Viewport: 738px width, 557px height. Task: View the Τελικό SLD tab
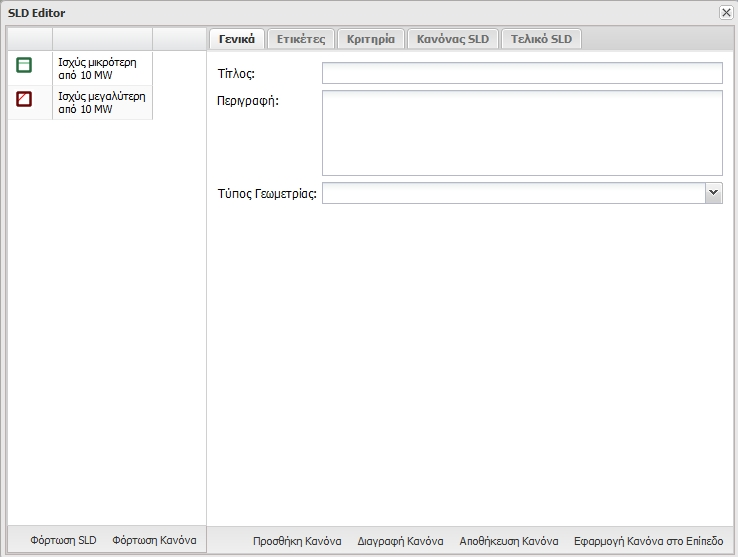(x=541, y=39)
